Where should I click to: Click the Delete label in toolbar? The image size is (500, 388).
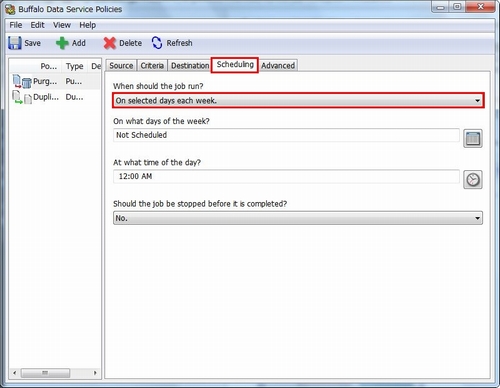click(x=130, y=43)
